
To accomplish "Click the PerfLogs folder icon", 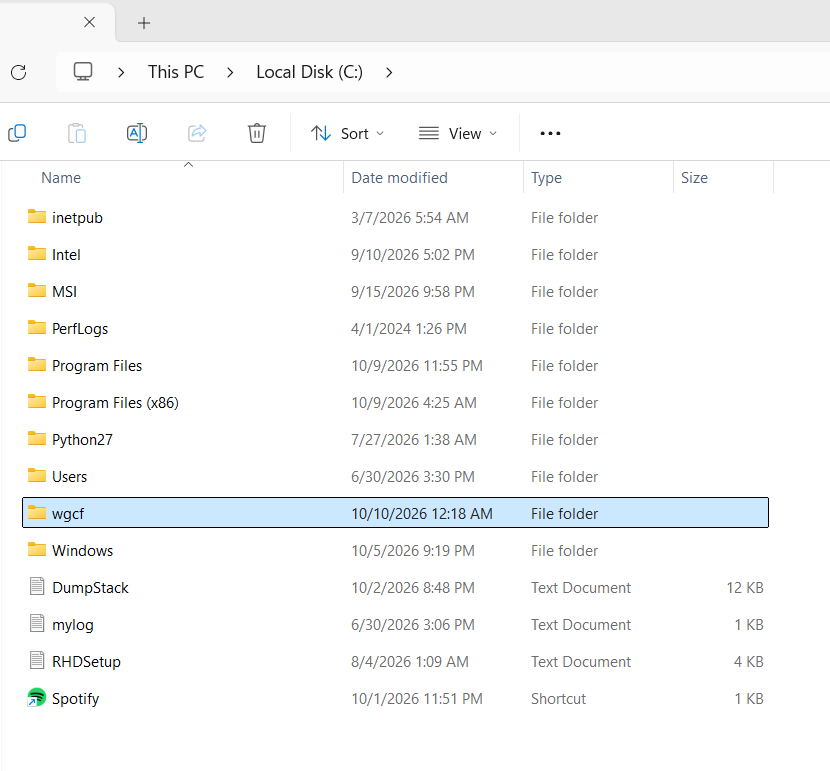I will click(x=37, y=328).
